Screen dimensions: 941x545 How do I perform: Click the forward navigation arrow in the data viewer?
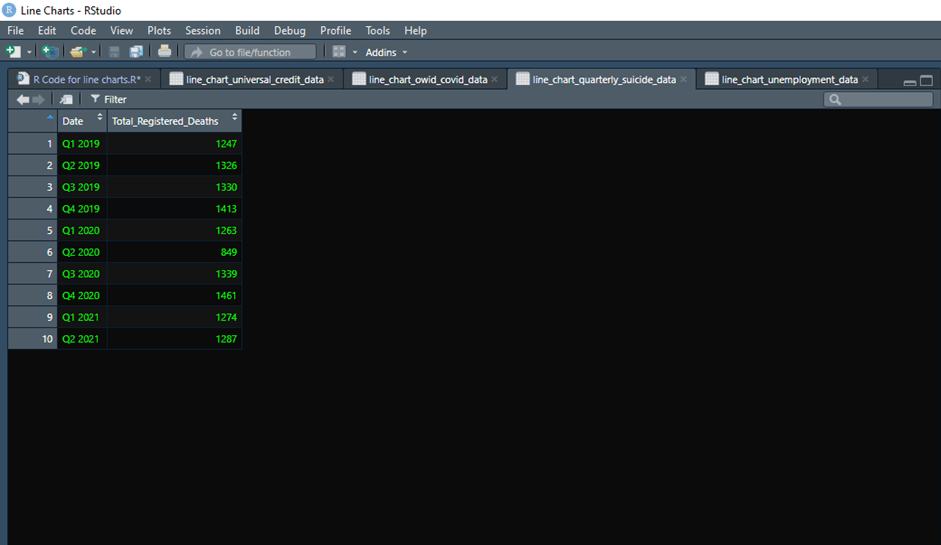coord(39,100)
